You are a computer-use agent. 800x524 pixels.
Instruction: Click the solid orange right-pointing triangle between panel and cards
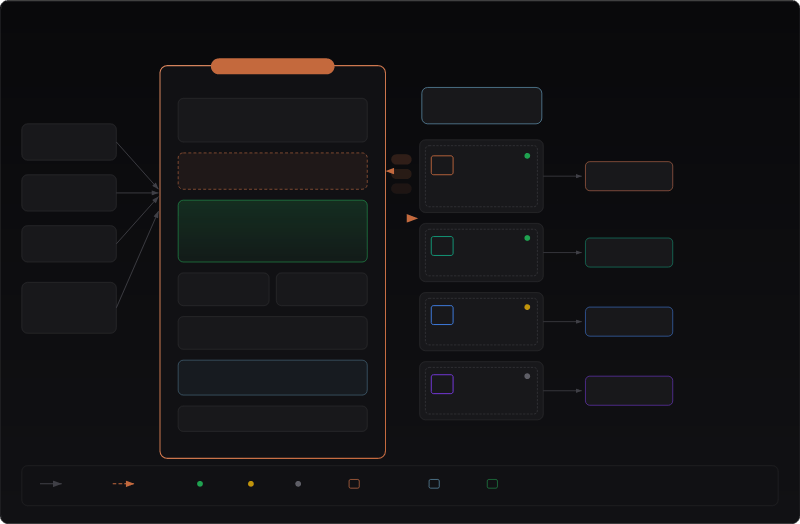(x=412, y=218)
